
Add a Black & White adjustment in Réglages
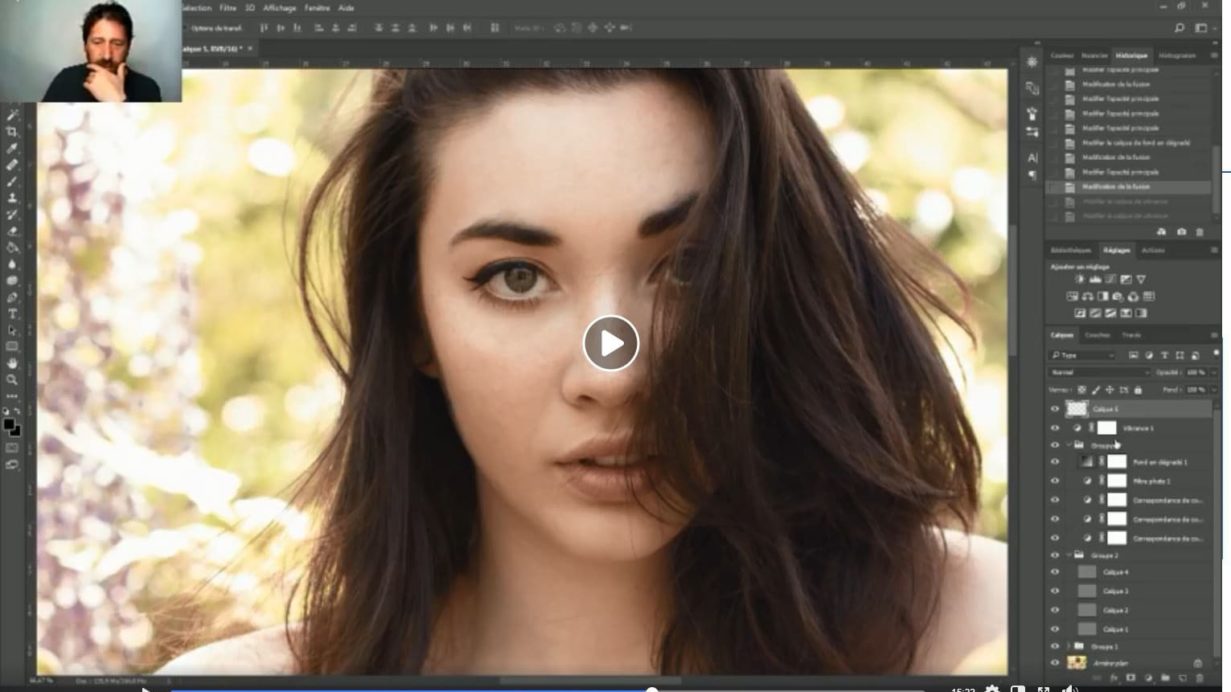(x=1102, y=296)
